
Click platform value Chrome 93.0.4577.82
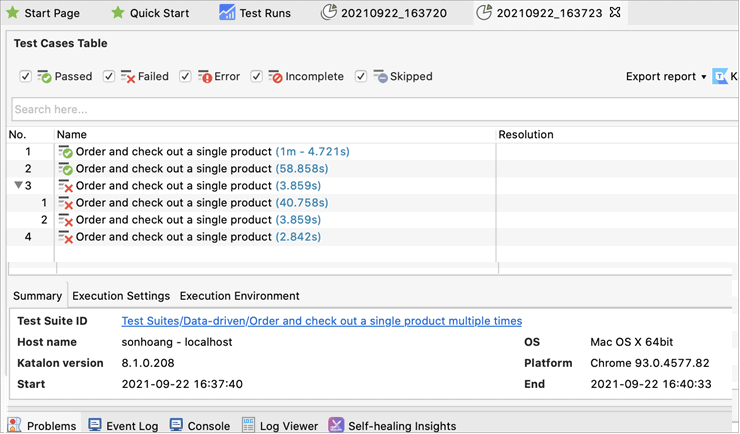coord(650,363)
